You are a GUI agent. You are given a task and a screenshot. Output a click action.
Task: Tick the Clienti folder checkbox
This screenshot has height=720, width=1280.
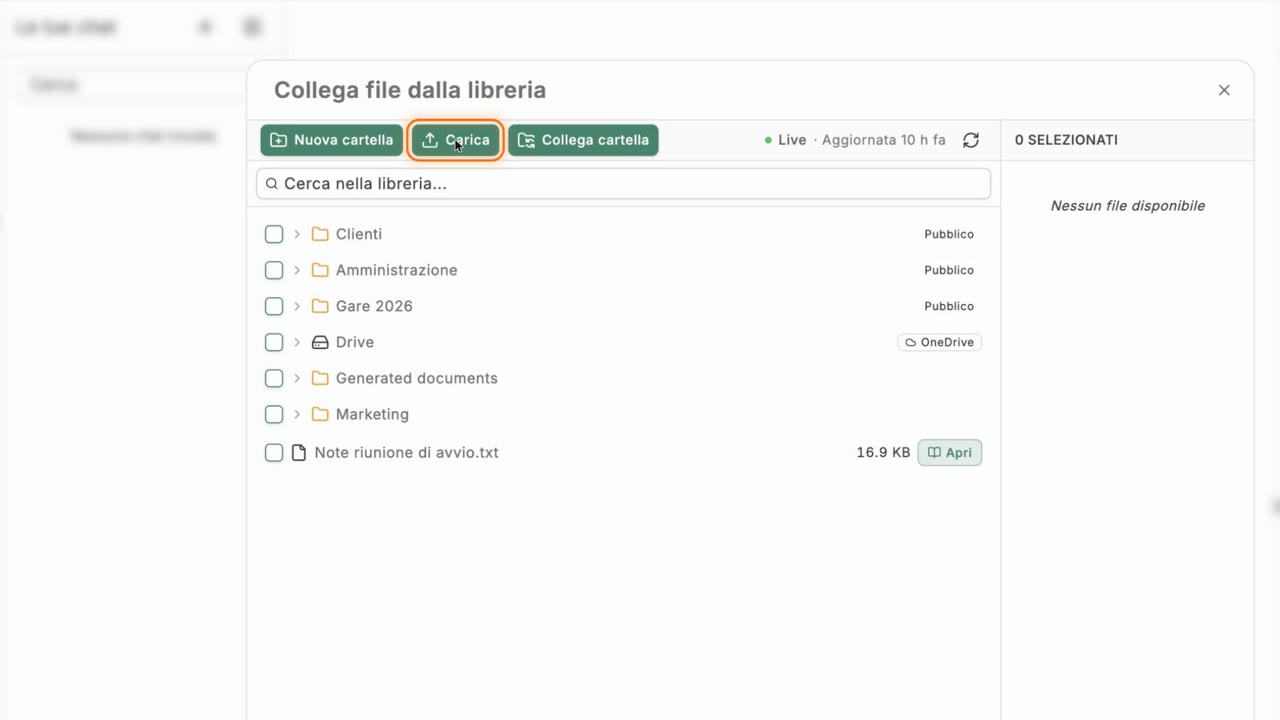coord(274,234)
